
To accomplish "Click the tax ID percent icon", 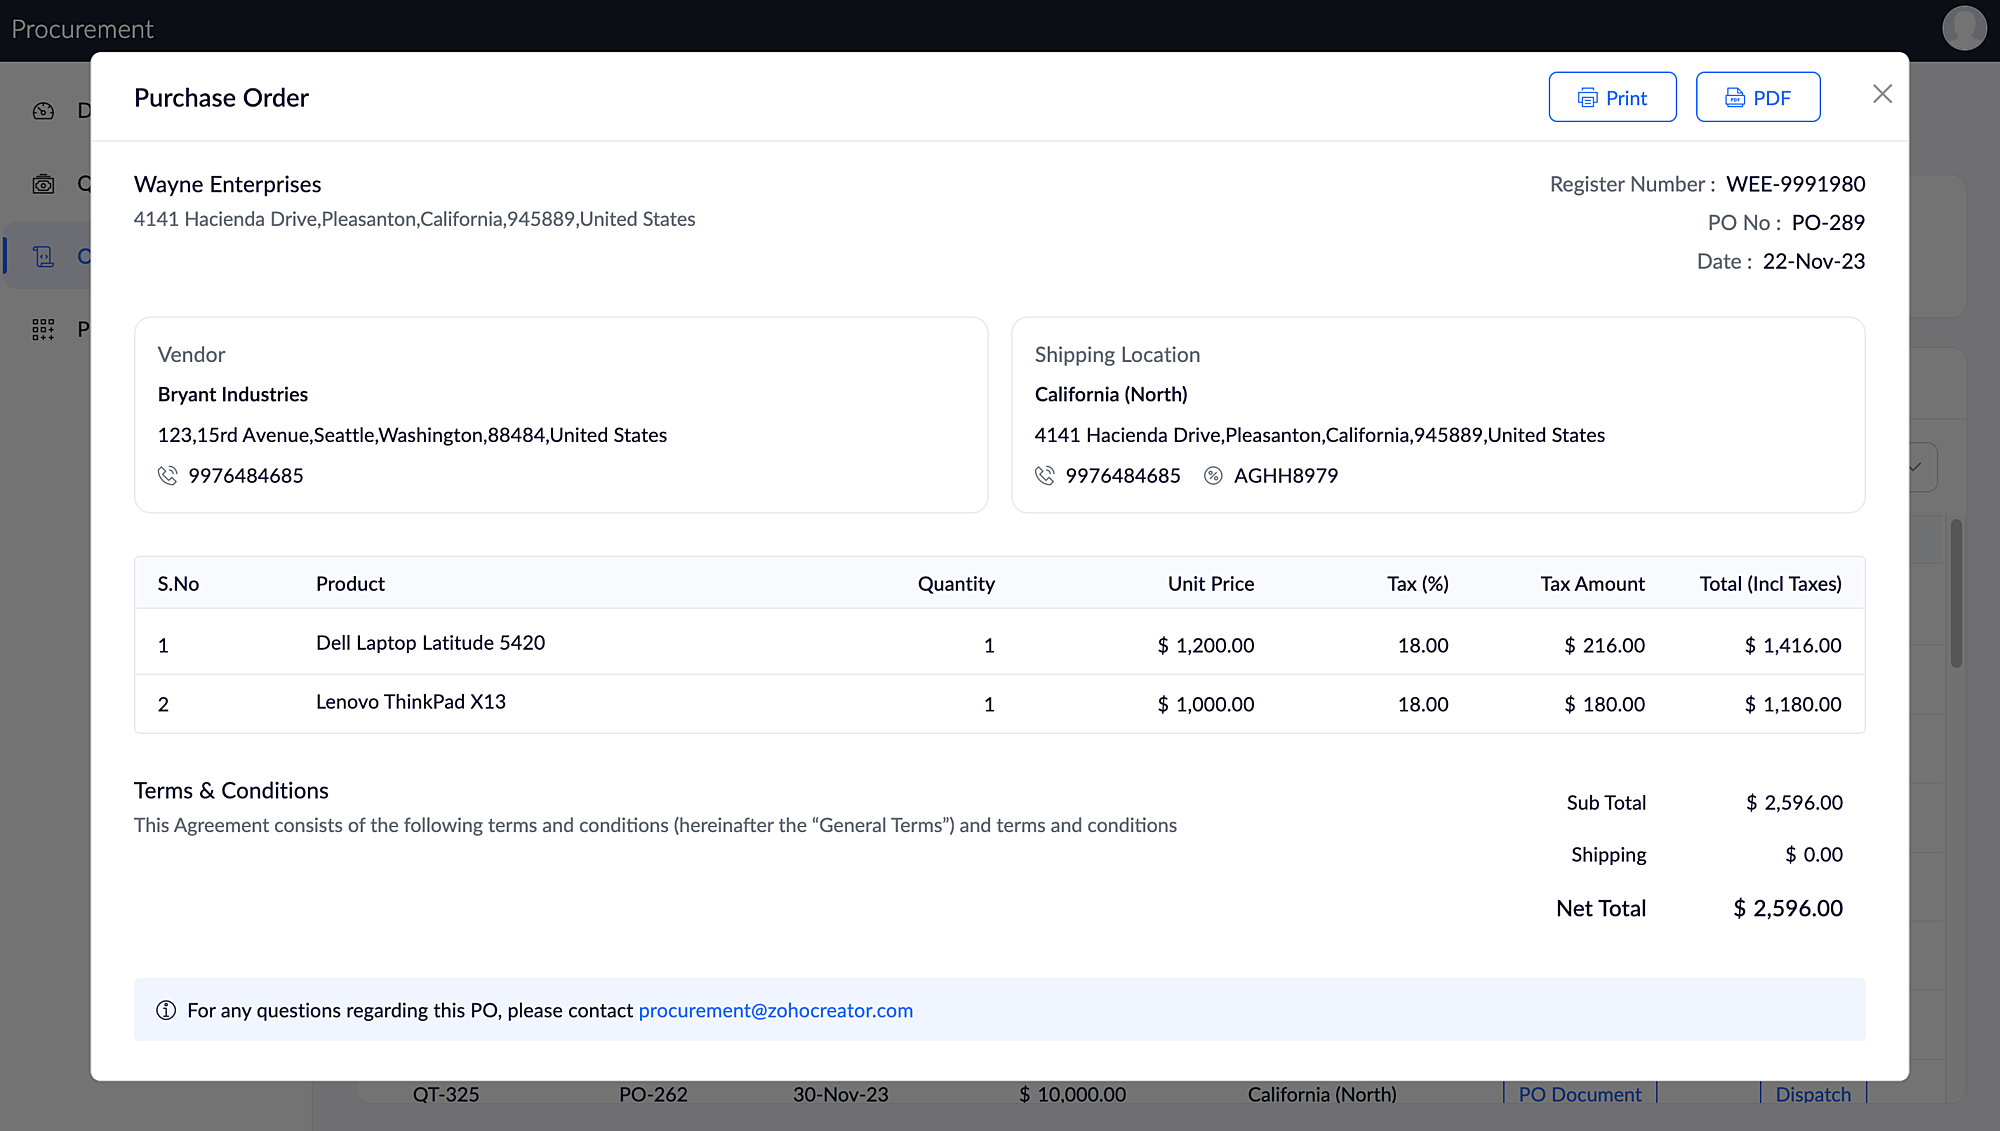I will pos(1213,476).
